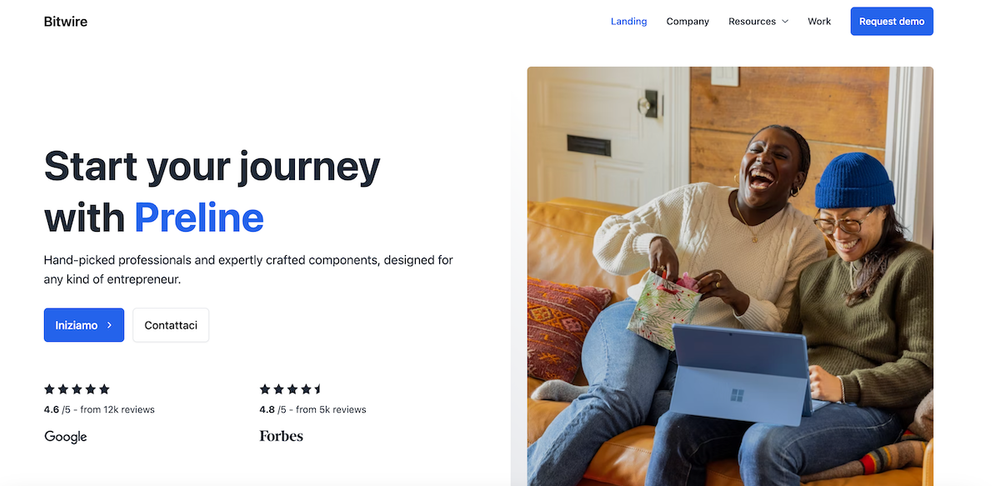Viewport: 1000px width, 486px height.
Task: Click the half star in Forbes rating
Action: point(318,389)
